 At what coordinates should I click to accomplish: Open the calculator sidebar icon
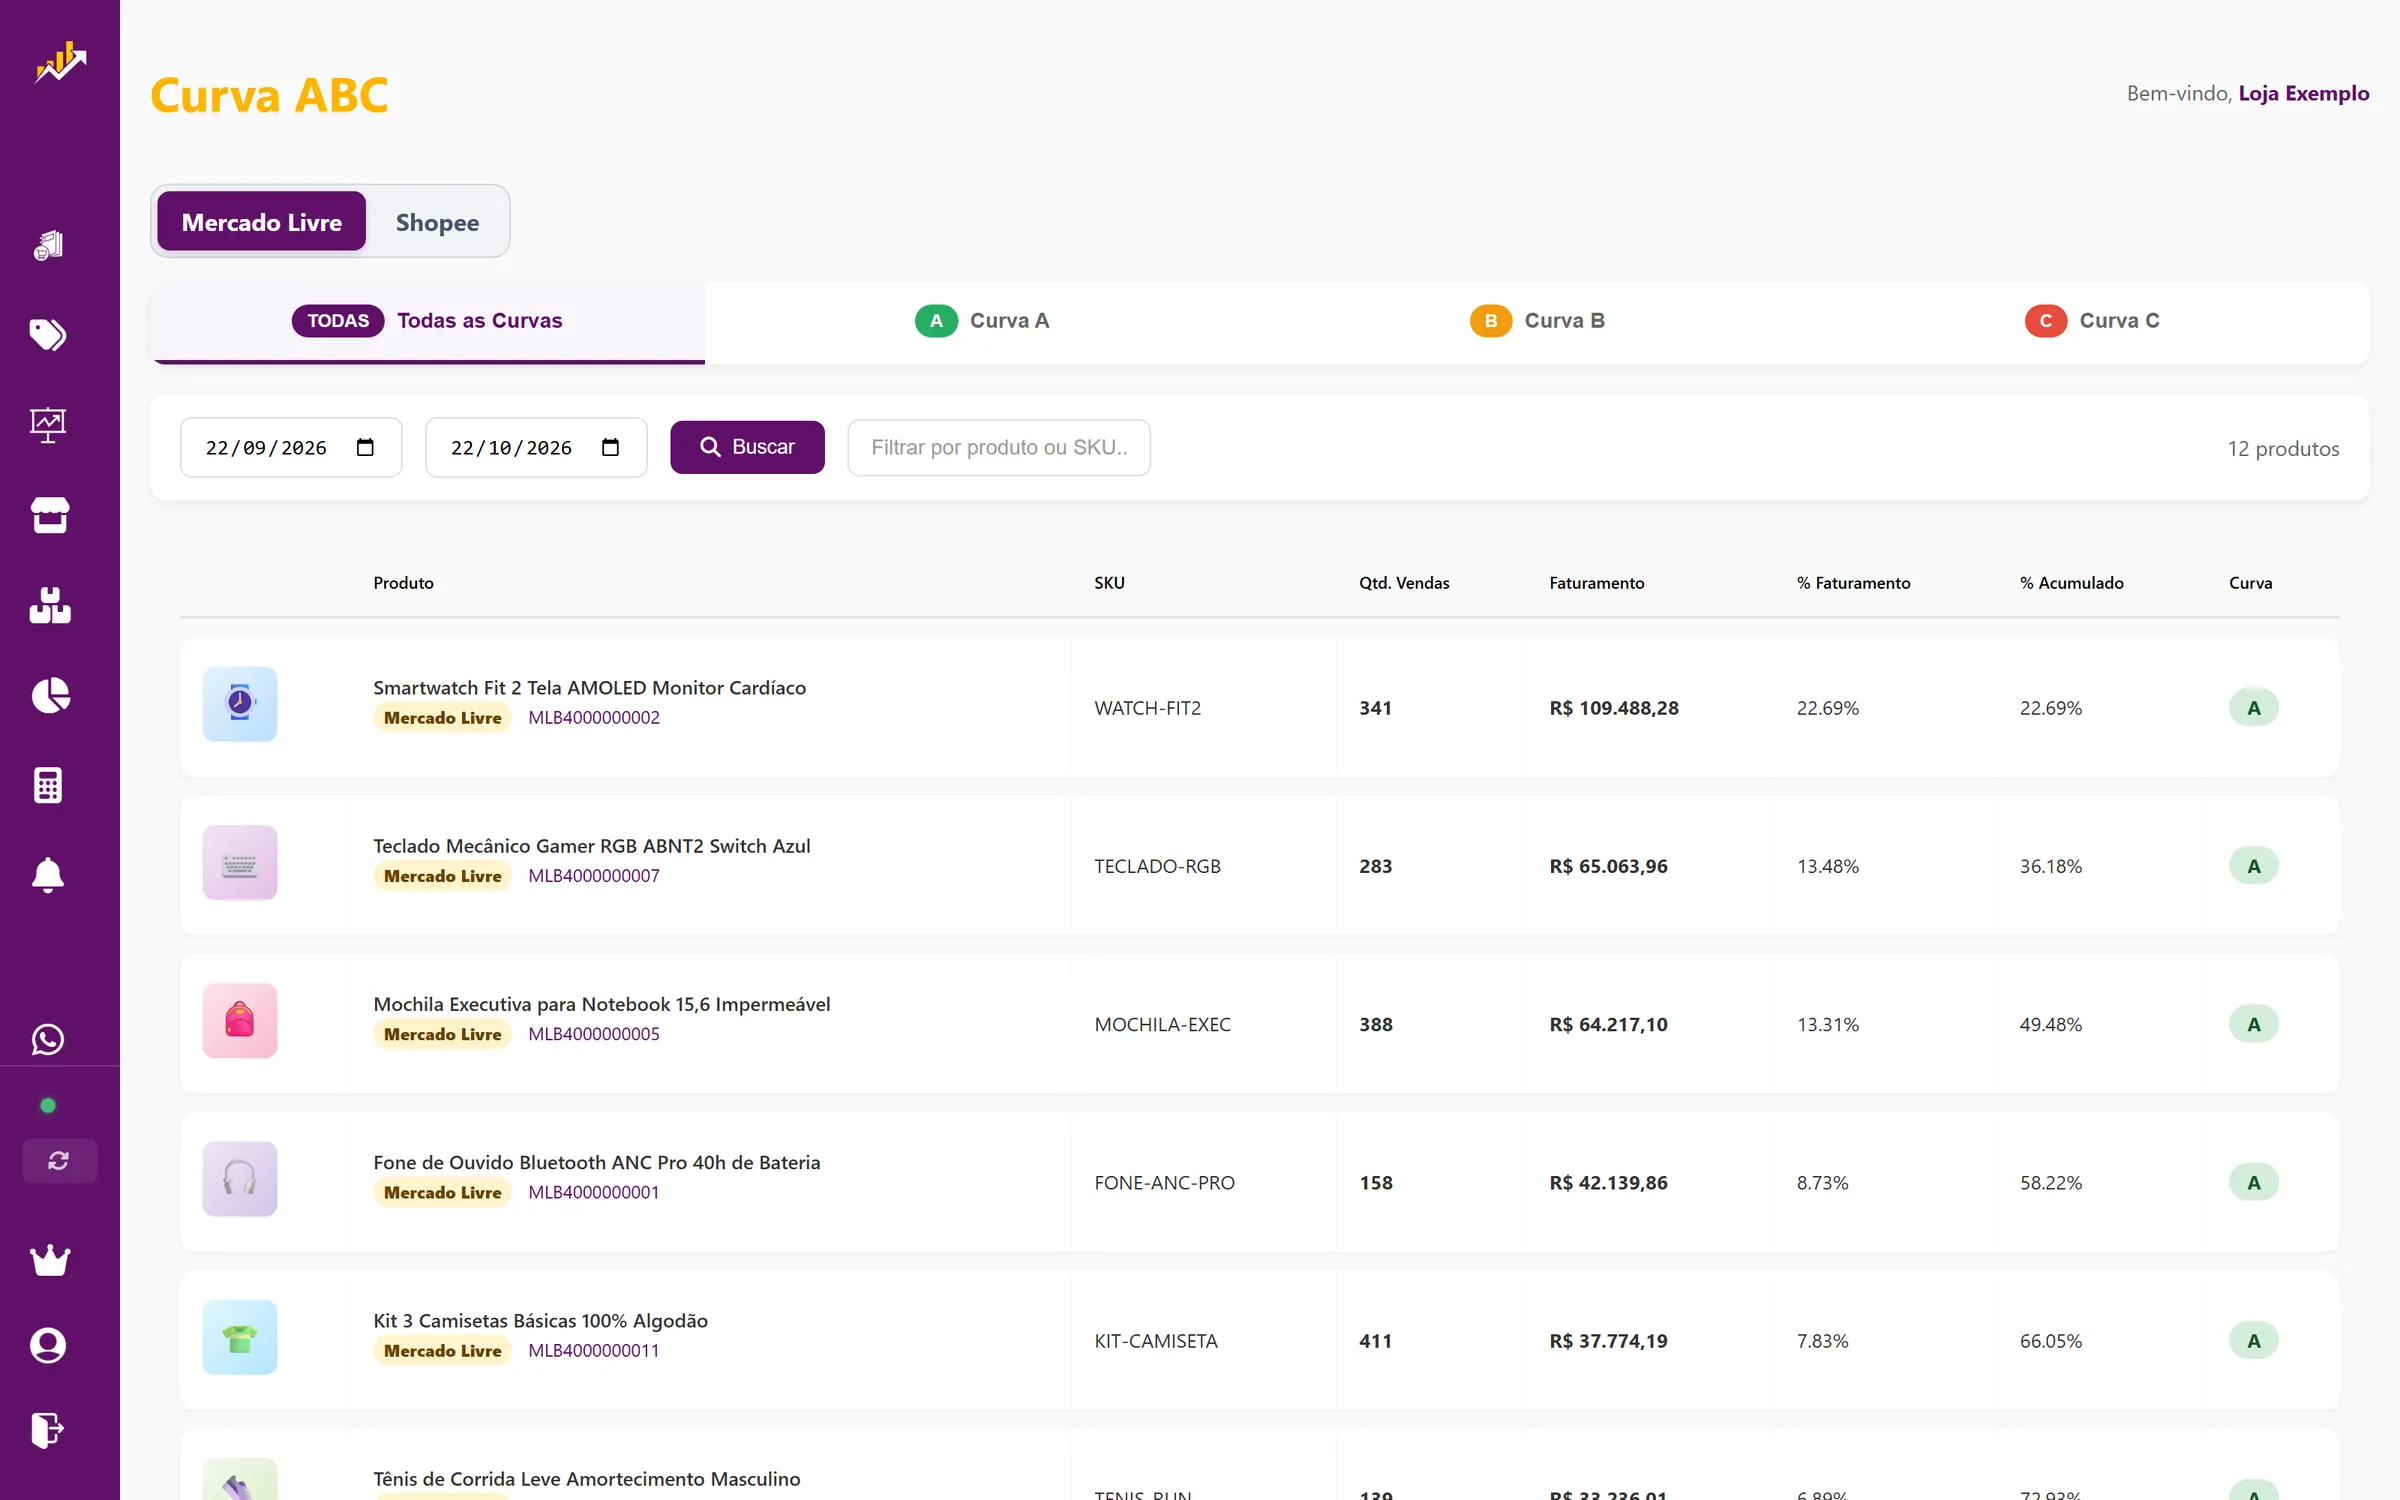[48, 785]
